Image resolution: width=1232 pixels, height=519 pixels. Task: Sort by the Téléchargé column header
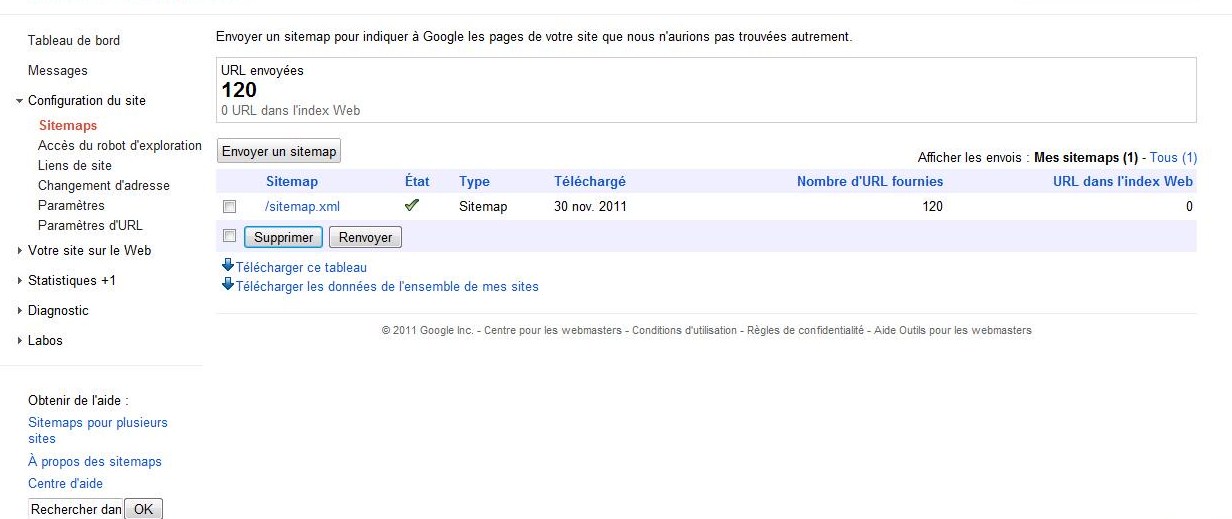(590, 182)
